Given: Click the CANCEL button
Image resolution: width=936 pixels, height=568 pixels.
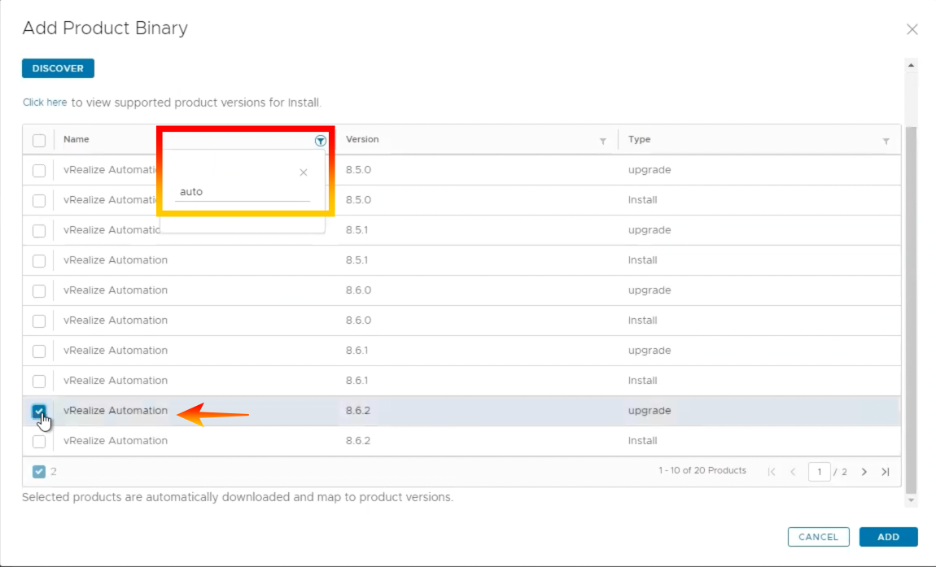Looking at the screenshot, I should pos(818,537).
